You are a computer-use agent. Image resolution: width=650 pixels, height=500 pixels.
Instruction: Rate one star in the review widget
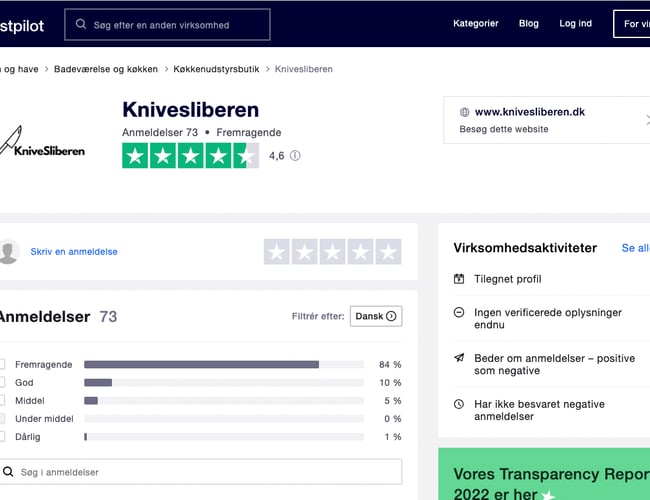[x=276, y=252]
